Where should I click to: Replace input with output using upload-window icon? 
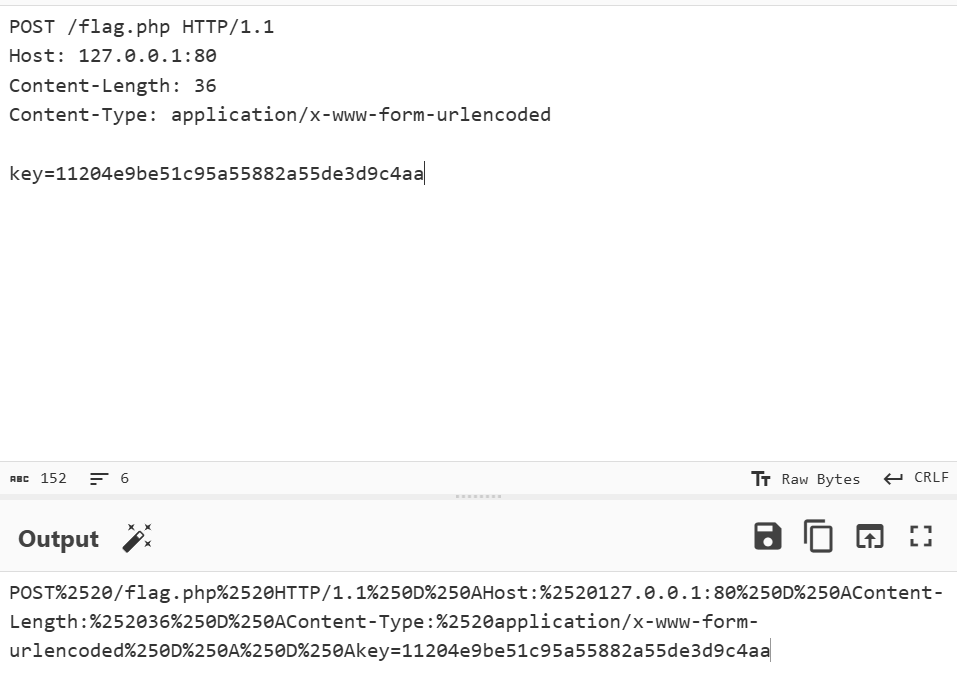coord(869,537)
